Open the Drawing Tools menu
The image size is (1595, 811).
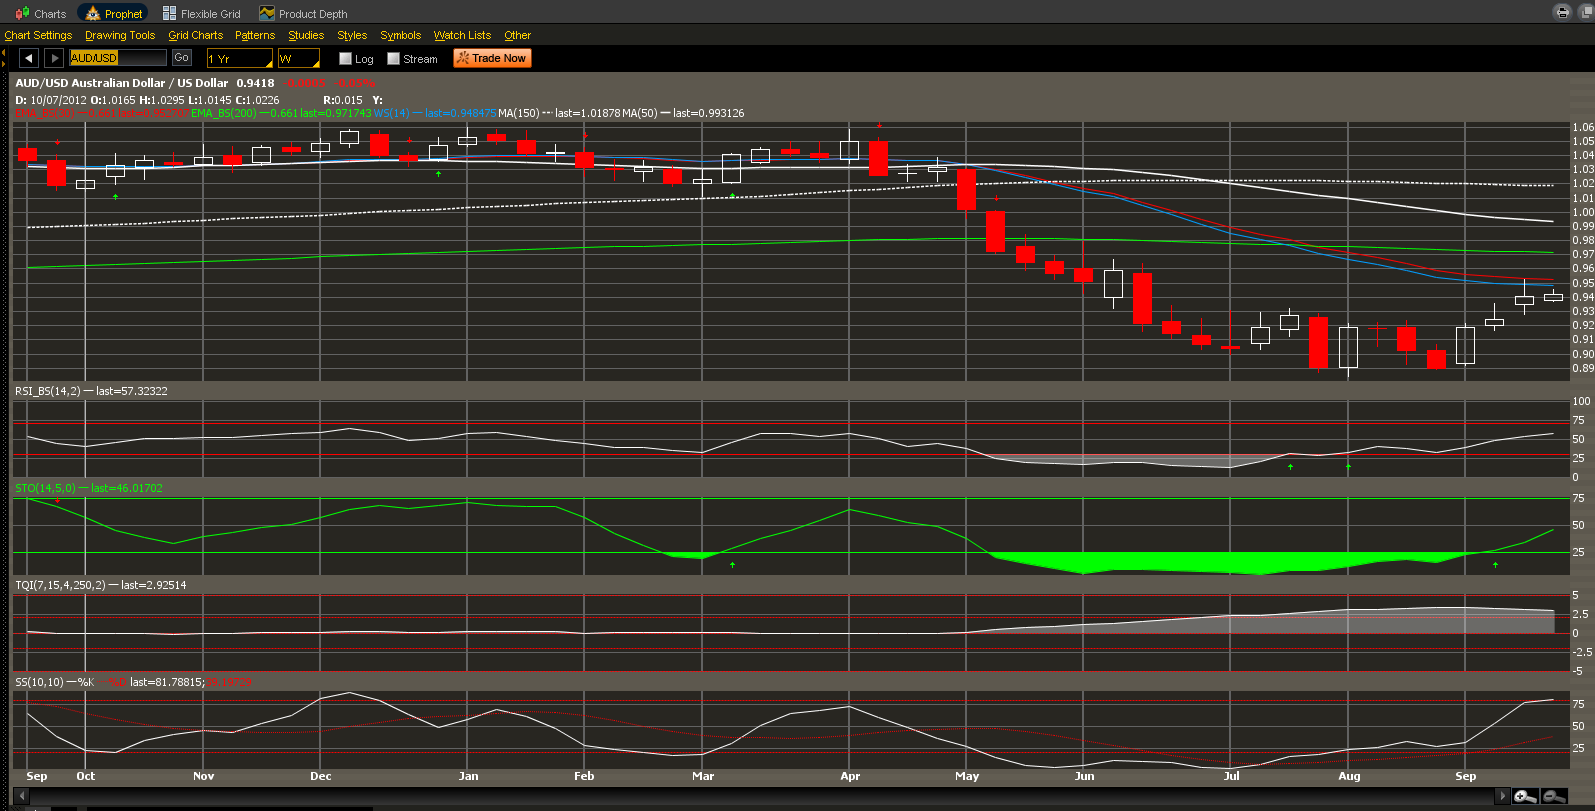pyautogui.click(x=120, y=35)
